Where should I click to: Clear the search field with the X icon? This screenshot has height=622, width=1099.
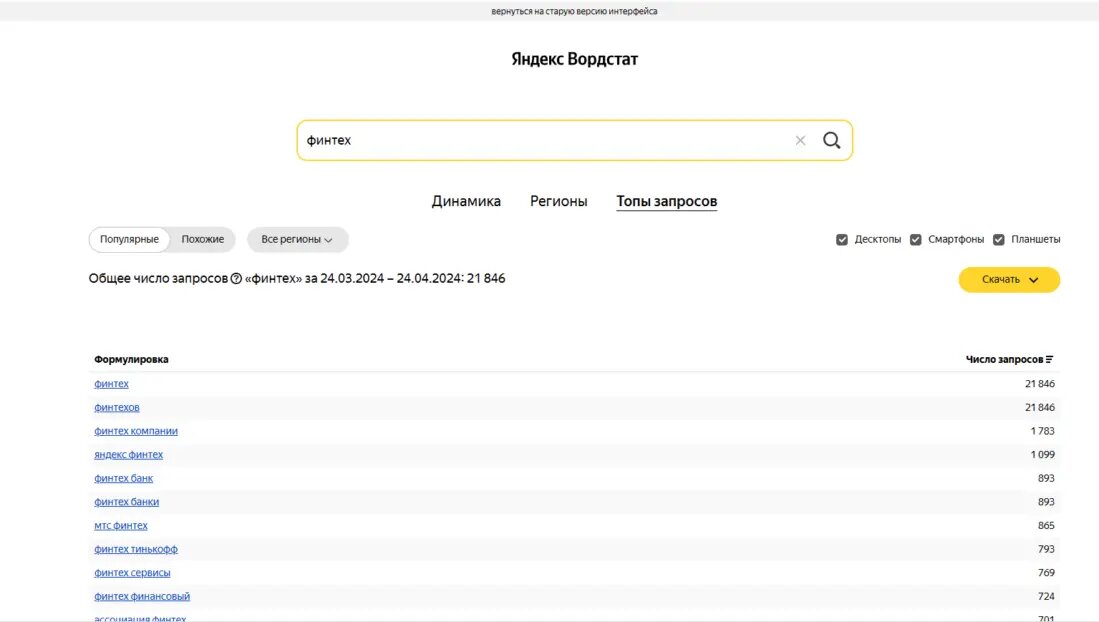tap(800, 140)
